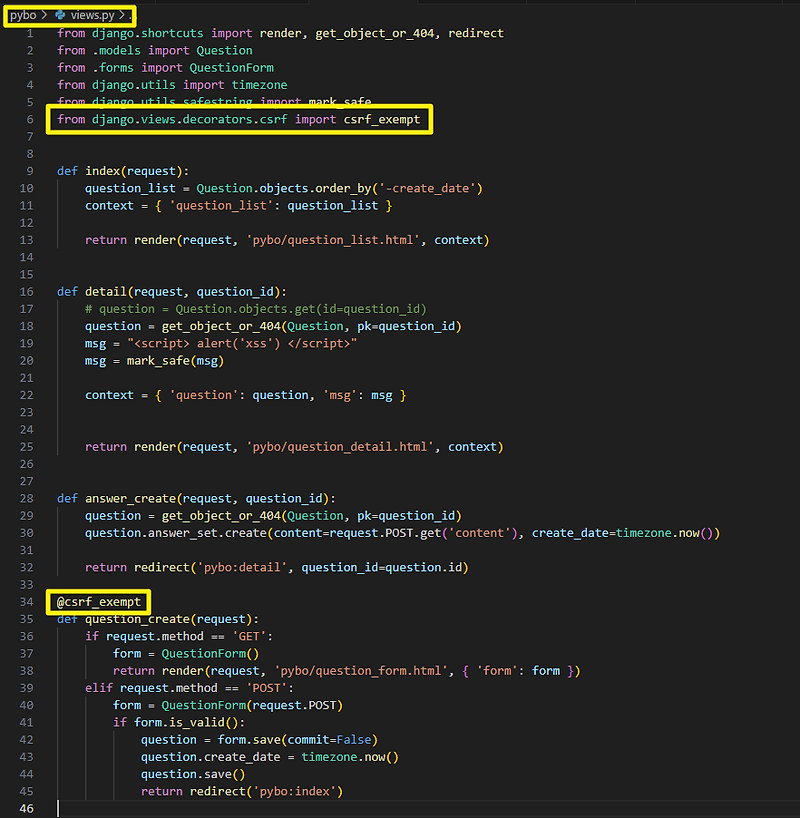This screenshot has height=818, width=800.
Task: Click the 'msg' key string on line 22
Action: (x=340, y=395)
